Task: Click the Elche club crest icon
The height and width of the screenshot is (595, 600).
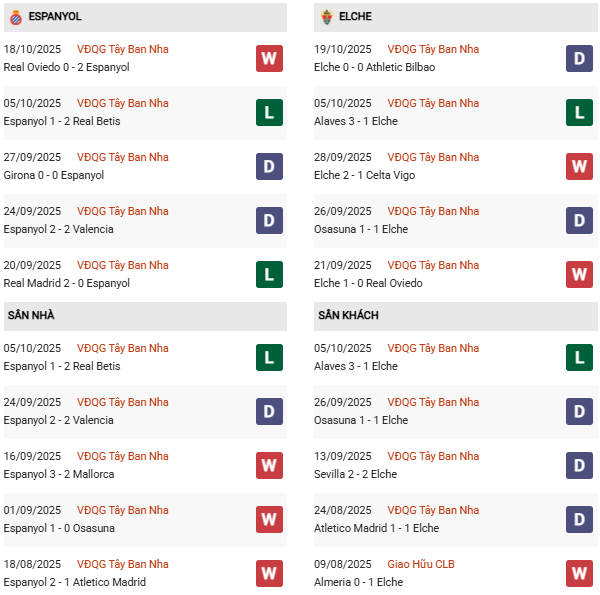Action: pyautogui.click(x=326, y=17)
